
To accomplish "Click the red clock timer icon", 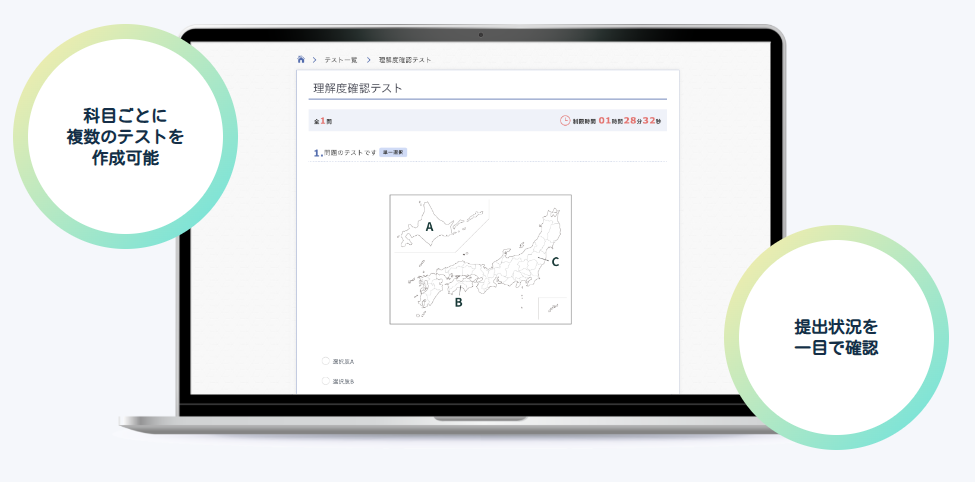I will pyautogui.click(x=565, y=120).
